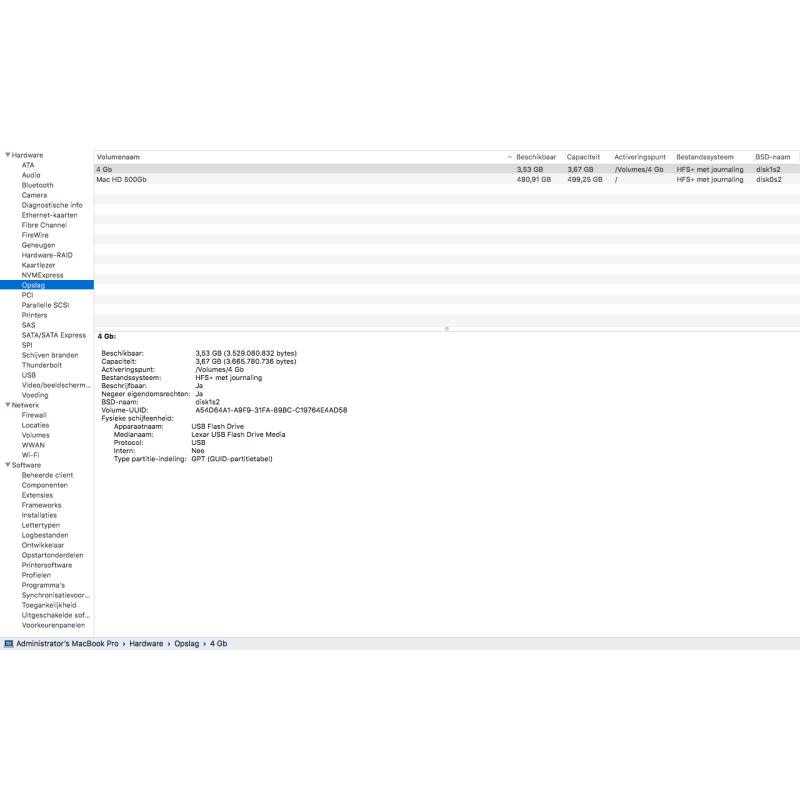Viewport: 800px width, 800px height.
Task: Open Video/beeldscherm entry
Action: tap(56, 385)
